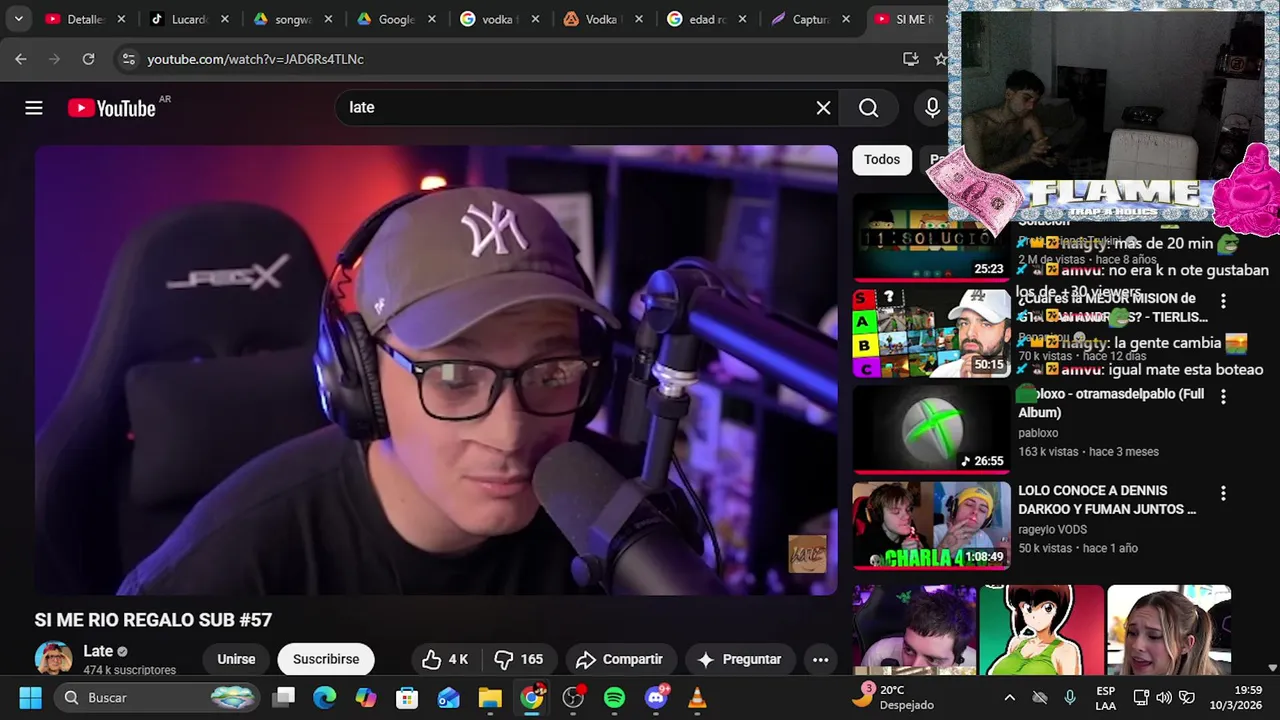Close the Captura tab

[x=846, y=19]
